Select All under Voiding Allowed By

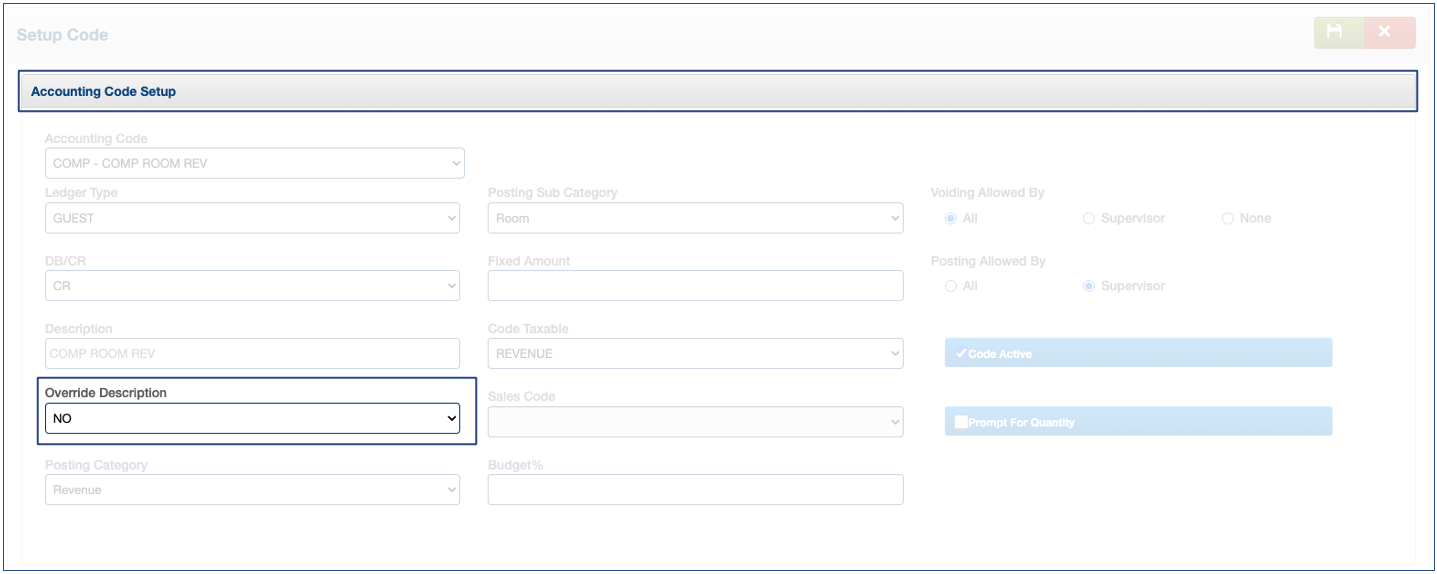point(951,218)
